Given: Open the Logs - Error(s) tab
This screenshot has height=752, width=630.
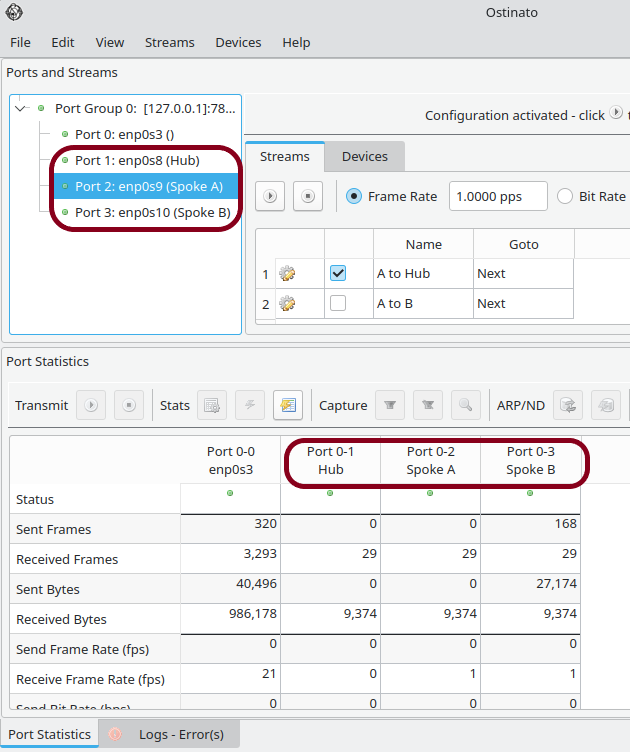Looking at the screenshot, I should coord(180,734).
